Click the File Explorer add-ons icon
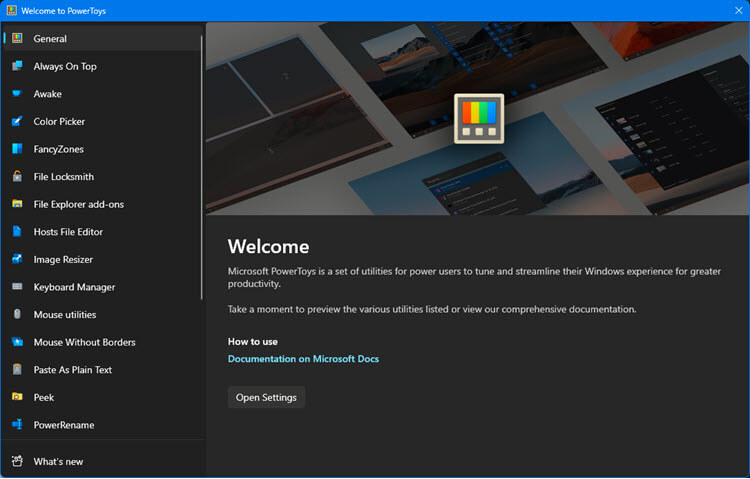Image resolution: width=750 pixels, height=479 pixels. pyautogui.click(x=17, y=204)
